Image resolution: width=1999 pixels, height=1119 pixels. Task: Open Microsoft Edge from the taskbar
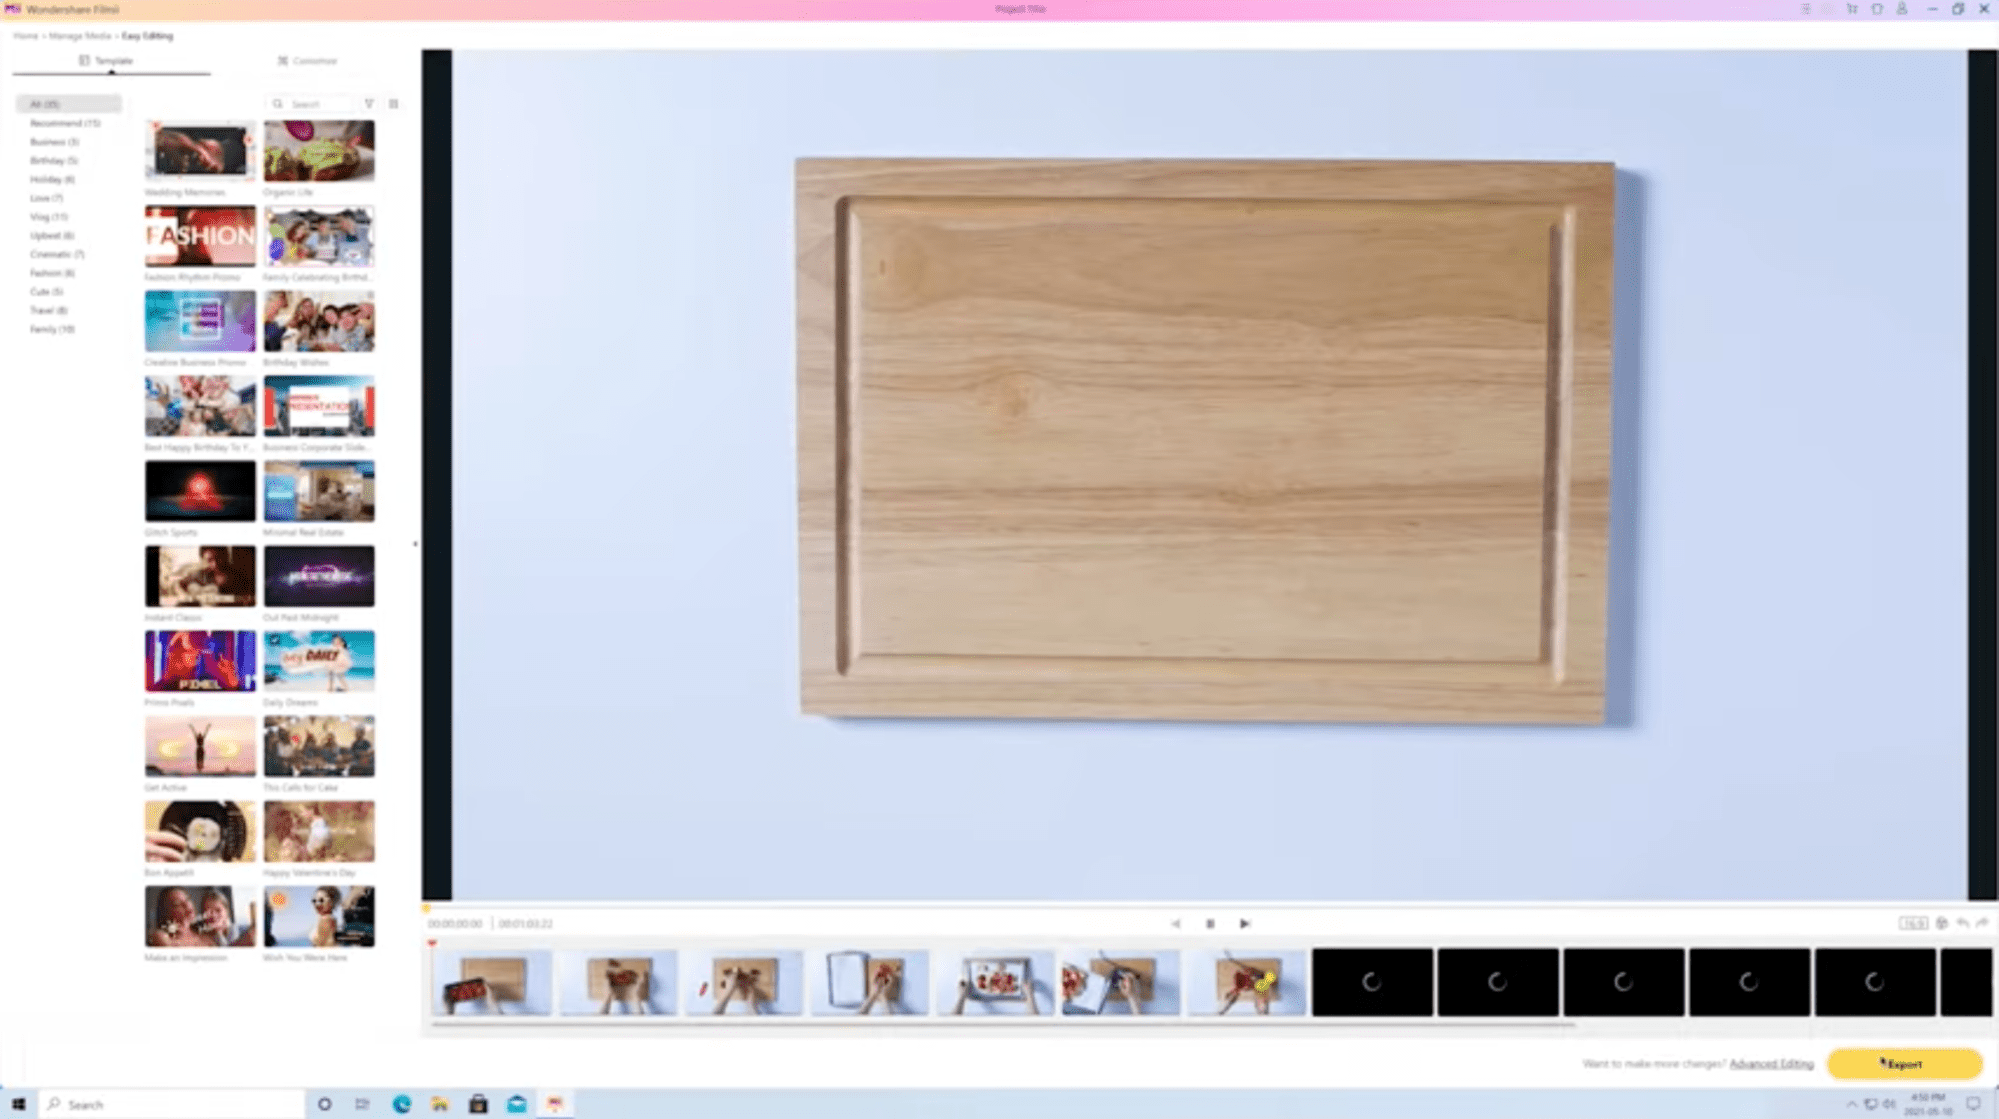402,1104
